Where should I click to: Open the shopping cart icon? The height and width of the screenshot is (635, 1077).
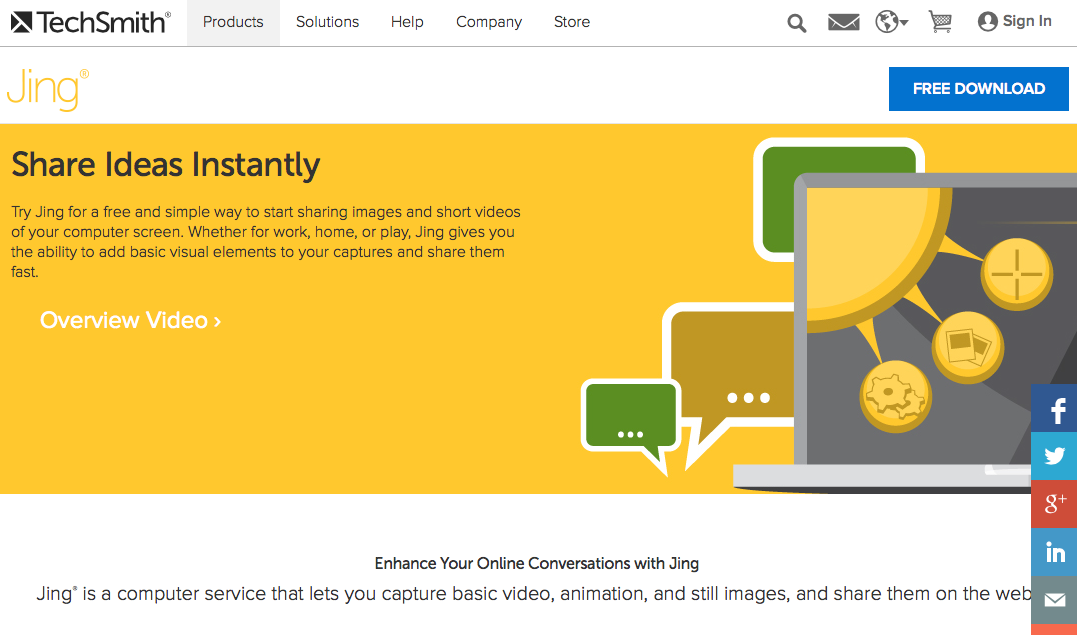pyautogui.click(x=940, y=22)
